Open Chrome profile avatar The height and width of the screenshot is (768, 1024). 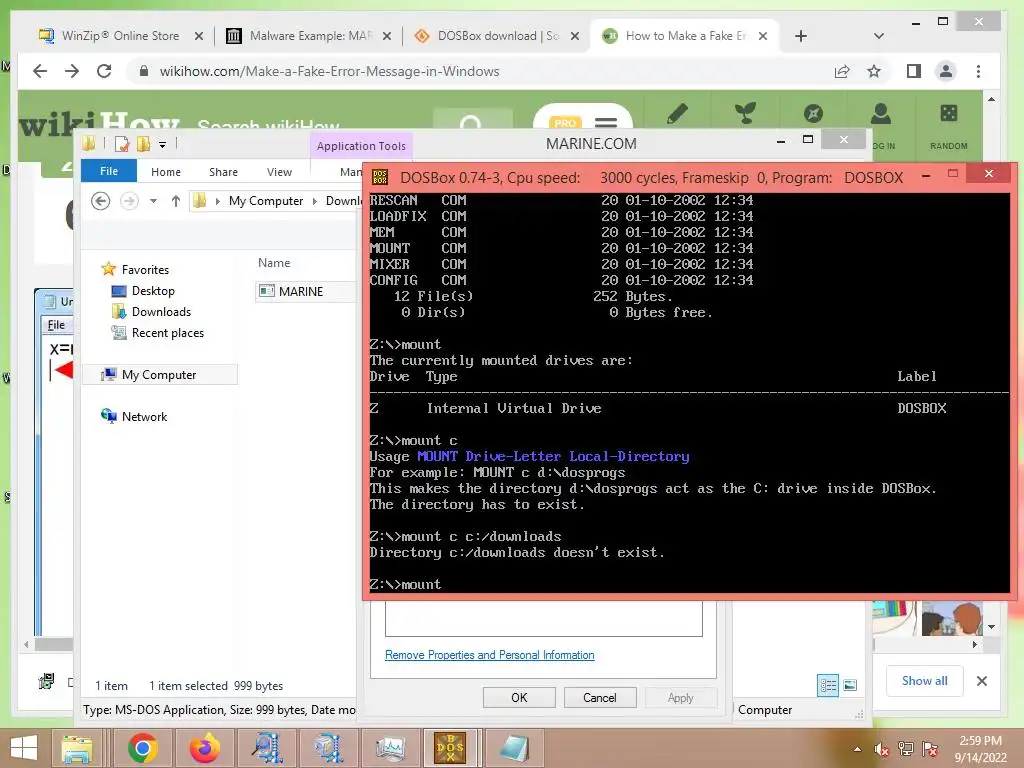946,71
